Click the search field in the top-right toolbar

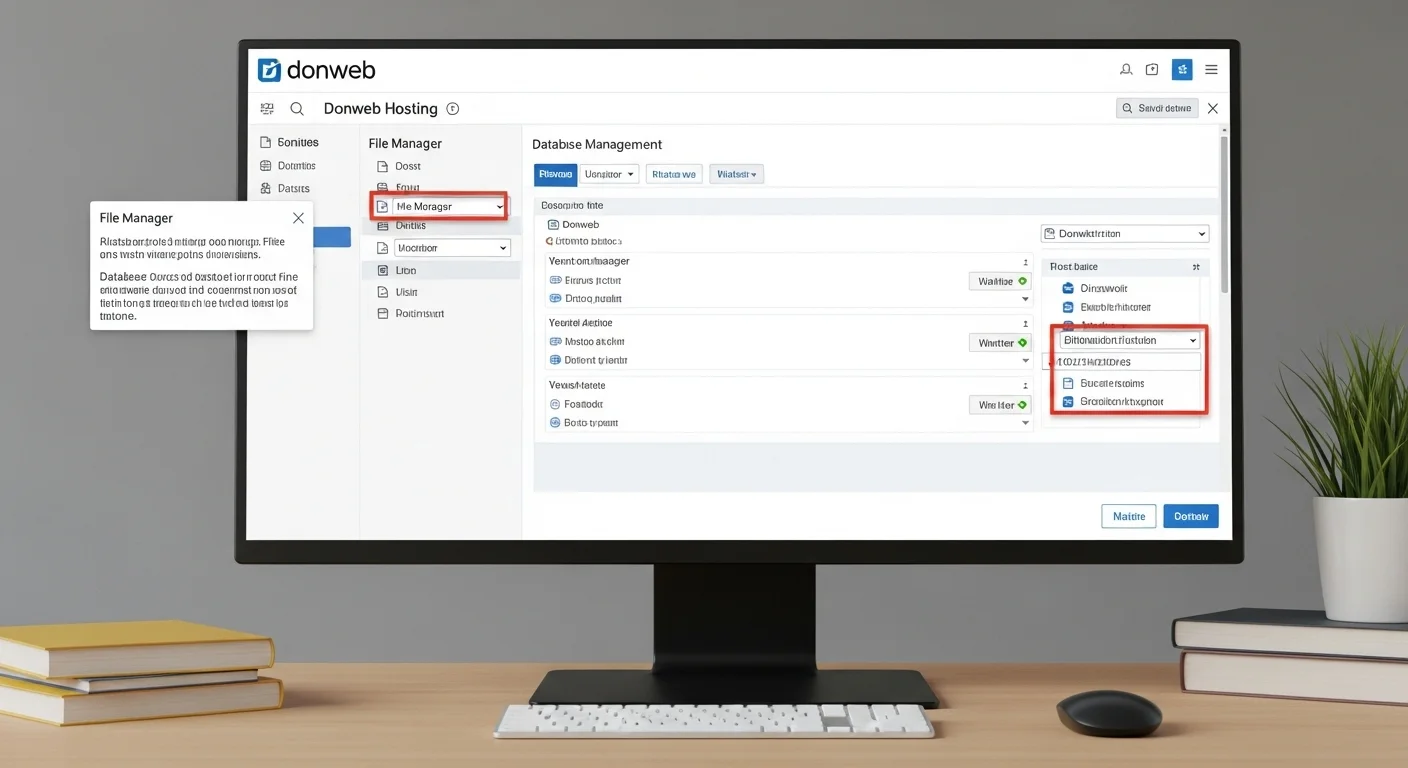click(x=1157, y=108)
